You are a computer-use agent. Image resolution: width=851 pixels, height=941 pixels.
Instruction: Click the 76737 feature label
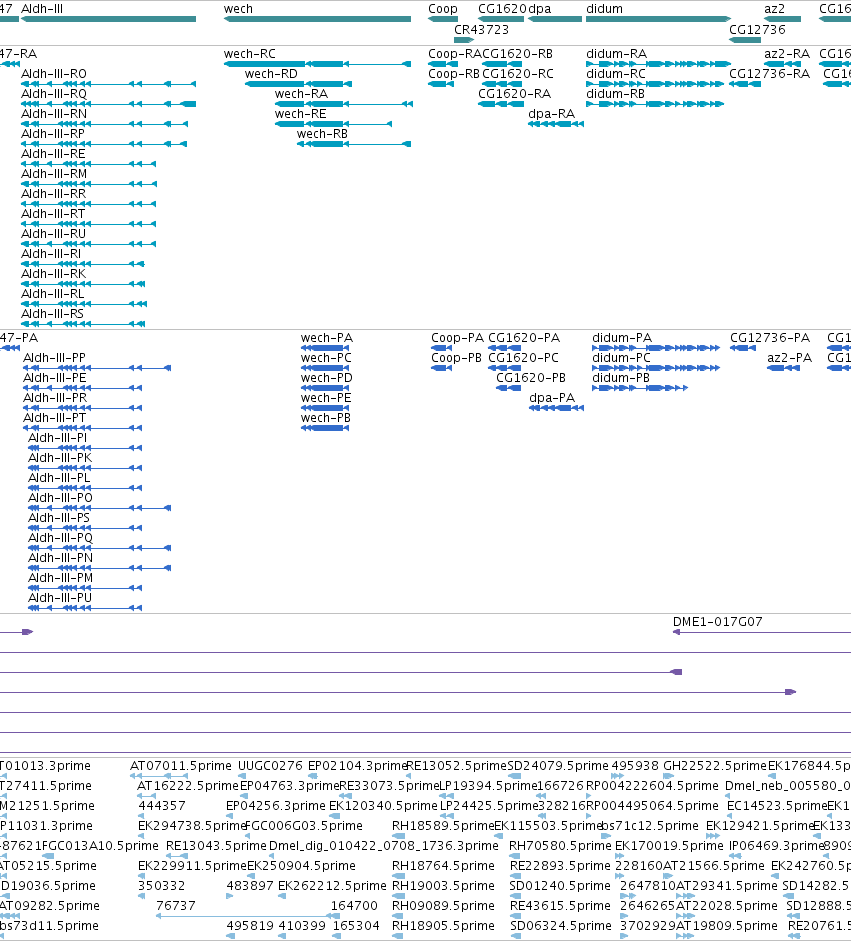[x=176, y=906]
